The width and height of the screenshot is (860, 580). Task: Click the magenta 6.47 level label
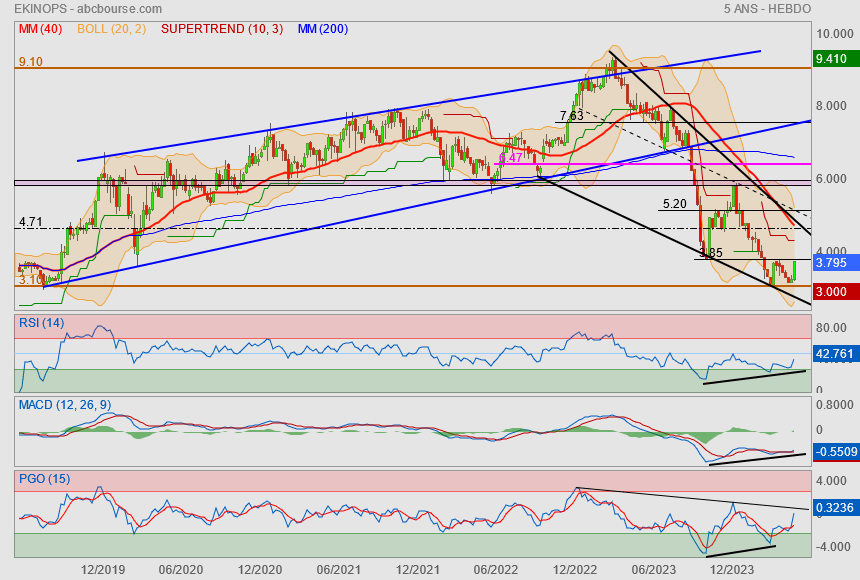511,158
